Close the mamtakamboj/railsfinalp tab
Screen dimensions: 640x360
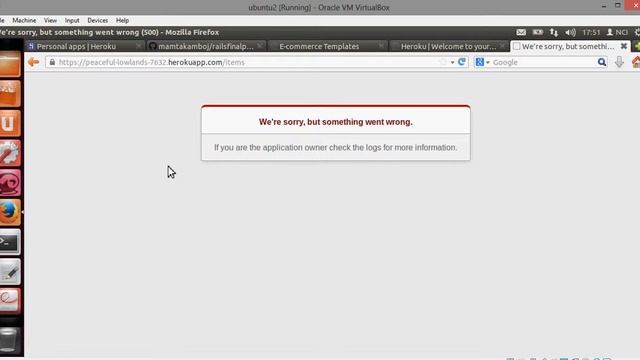[260, 46]
